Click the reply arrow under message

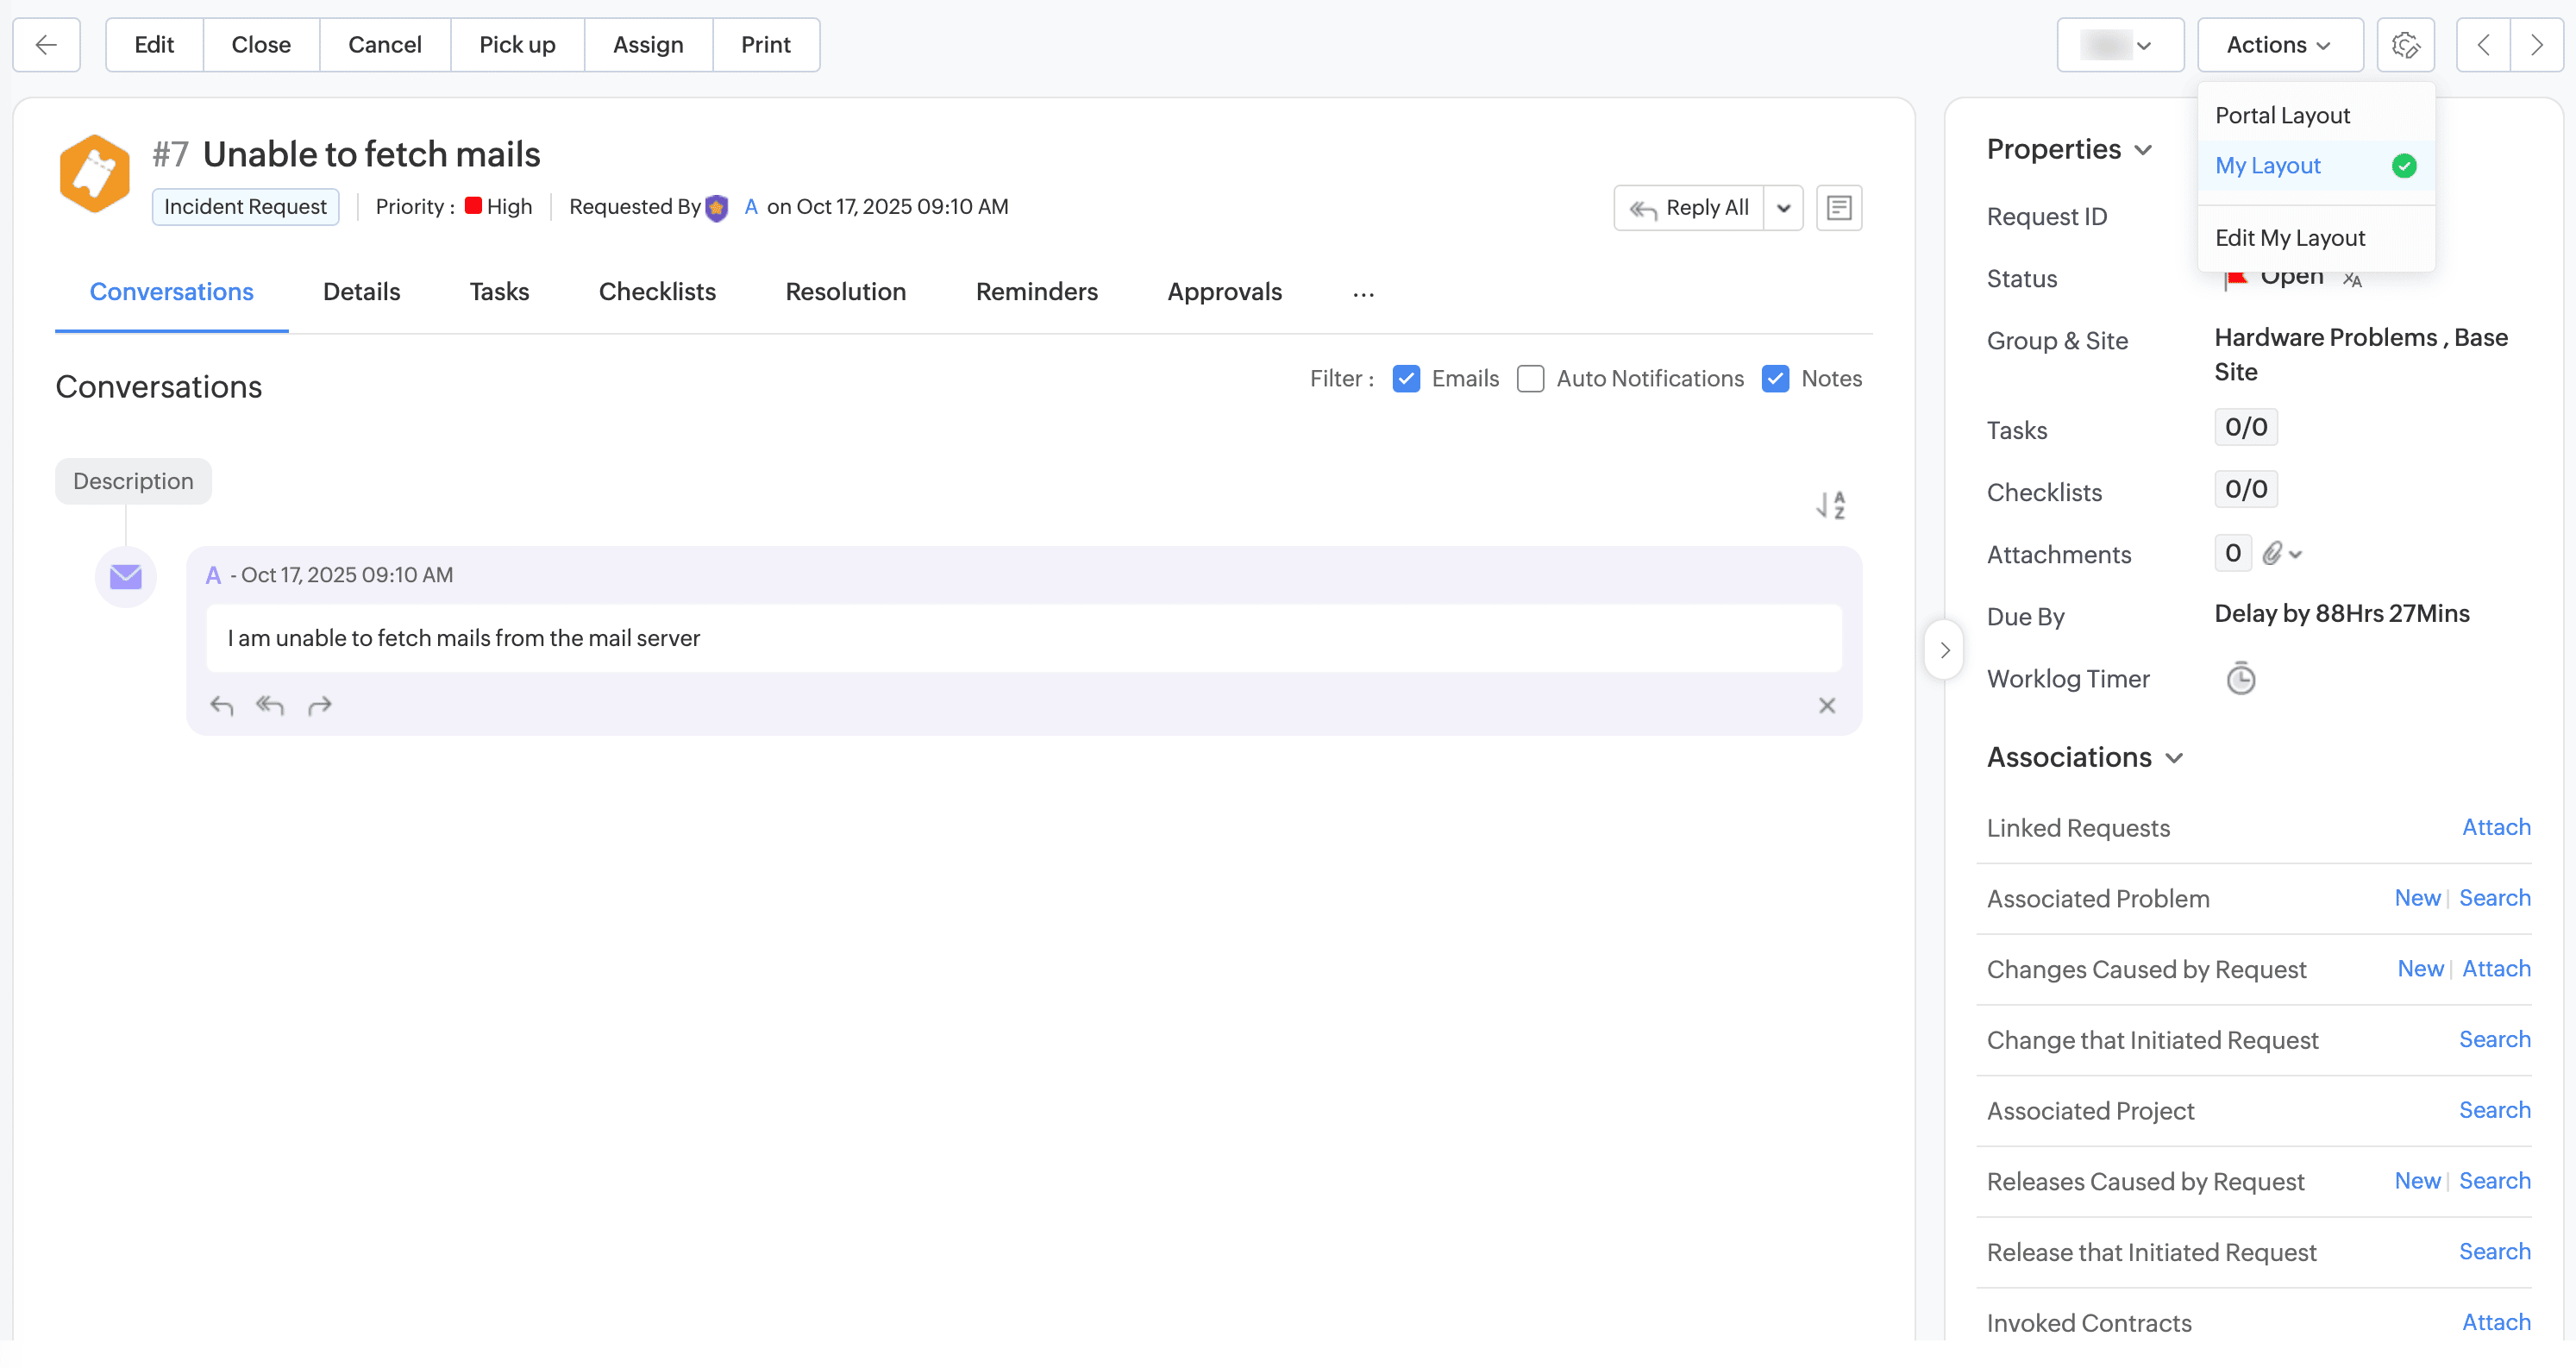(x=222, y=706)
